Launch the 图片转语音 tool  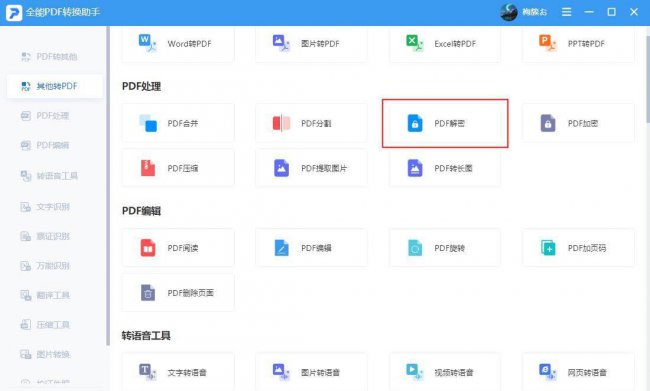(311, 372)
